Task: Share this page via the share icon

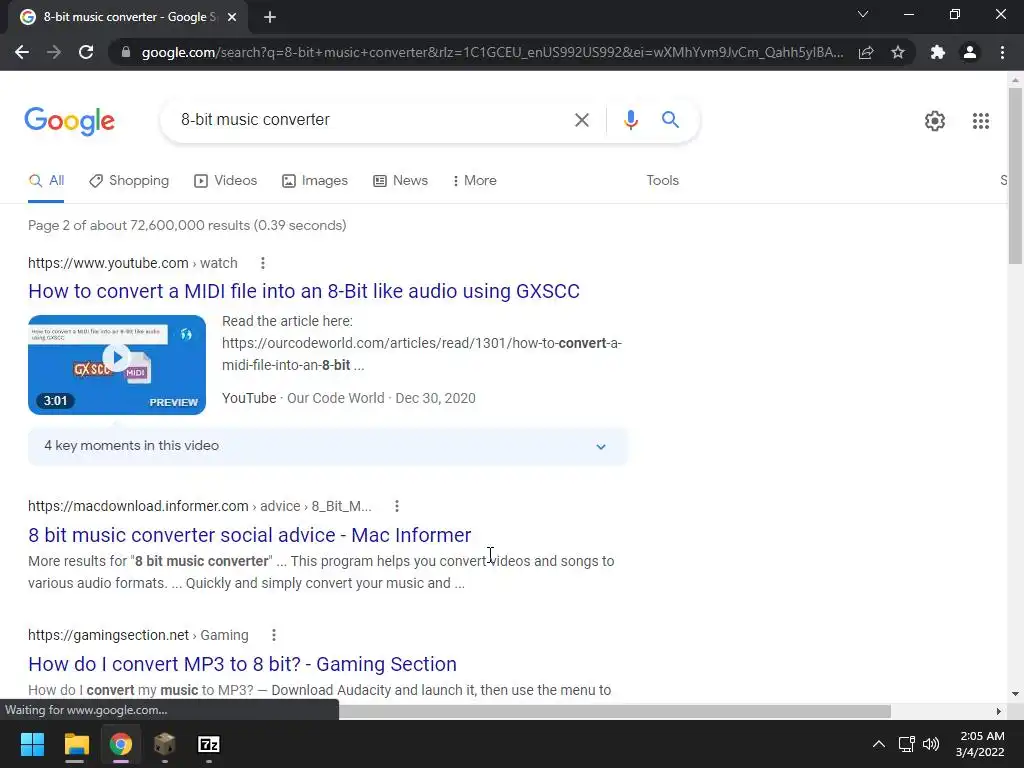Action: click(x=866, y=52)
